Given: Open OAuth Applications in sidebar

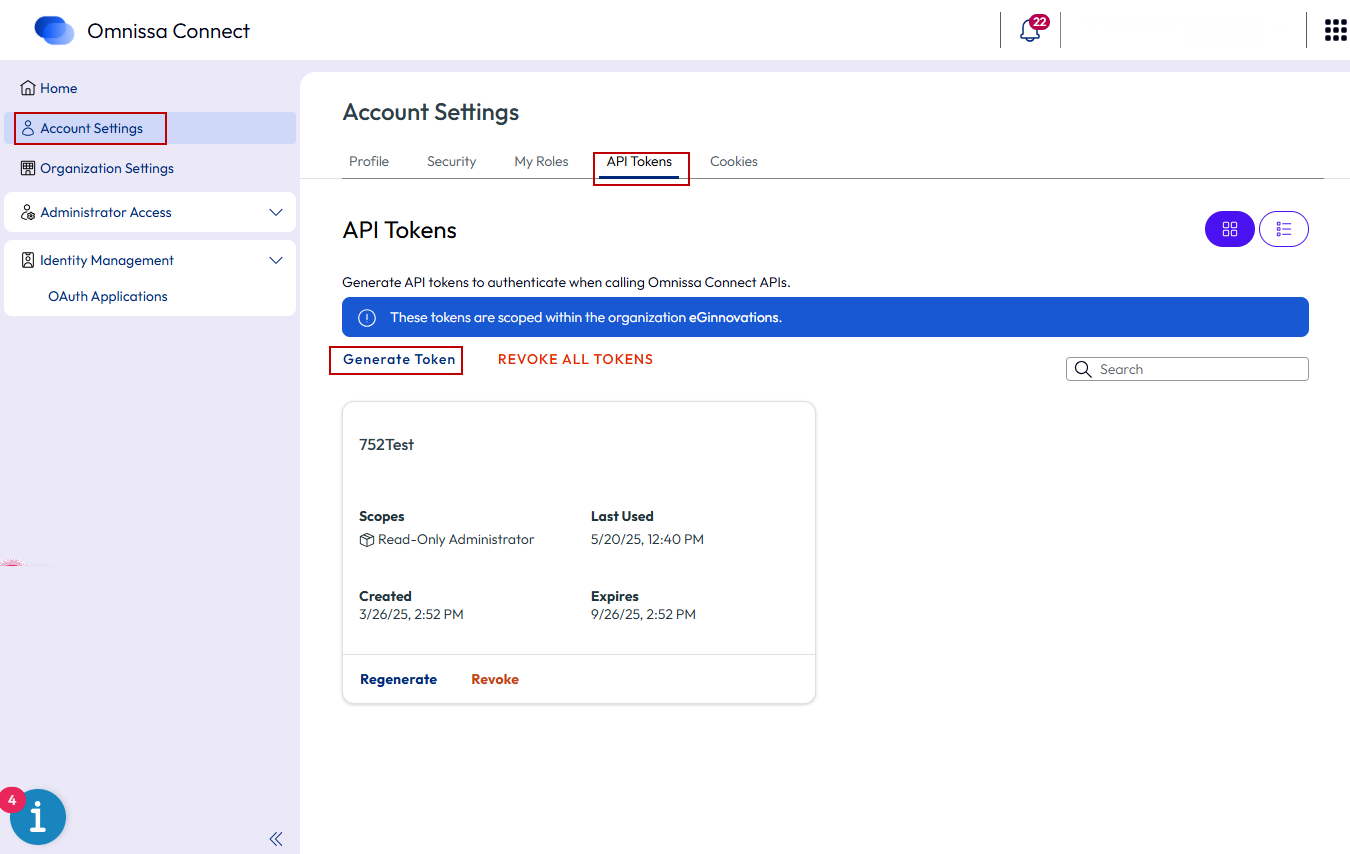Looking at the screenshot, I should [108, 296].
